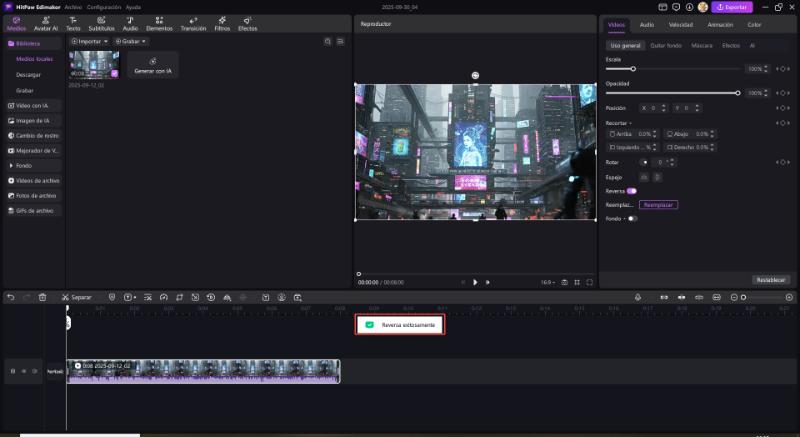The image size is (800, 437).
Task: Open the Importar dropdown
Action: point(88,41)
